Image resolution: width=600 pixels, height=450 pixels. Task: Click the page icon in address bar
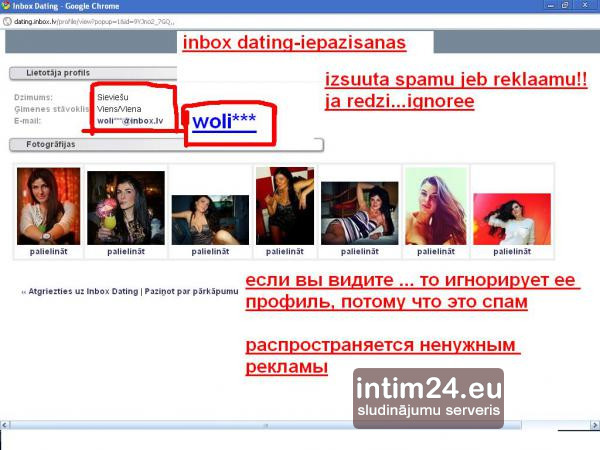click(9, 22)
